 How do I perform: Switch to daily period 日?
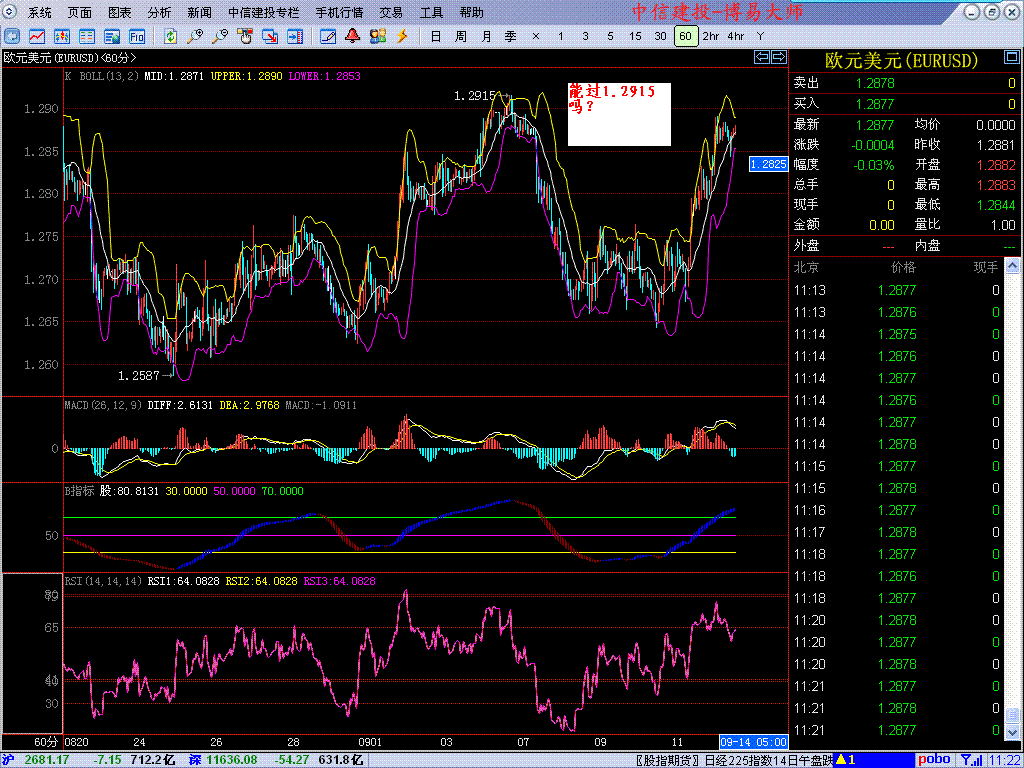point(435,36)
